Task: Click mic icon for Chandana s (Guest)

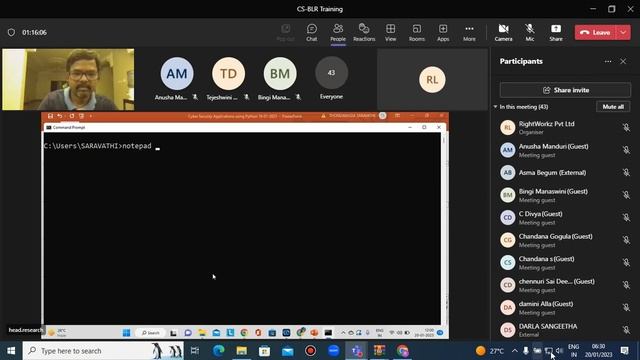Action: pos(626,262)
